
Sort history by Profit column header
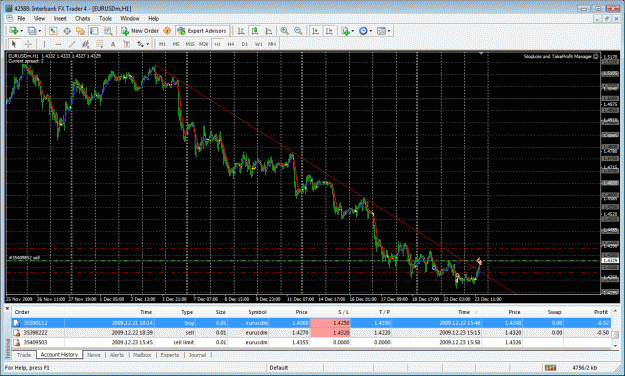click(x=601, y=312)
